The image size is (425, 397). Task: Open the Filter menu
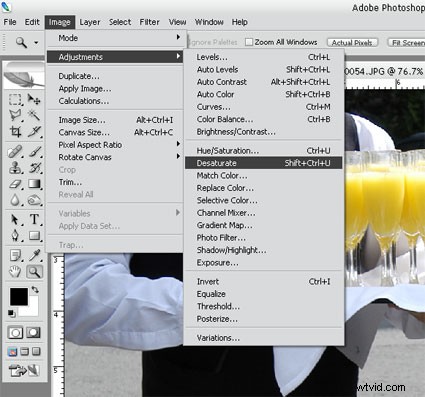149,22
